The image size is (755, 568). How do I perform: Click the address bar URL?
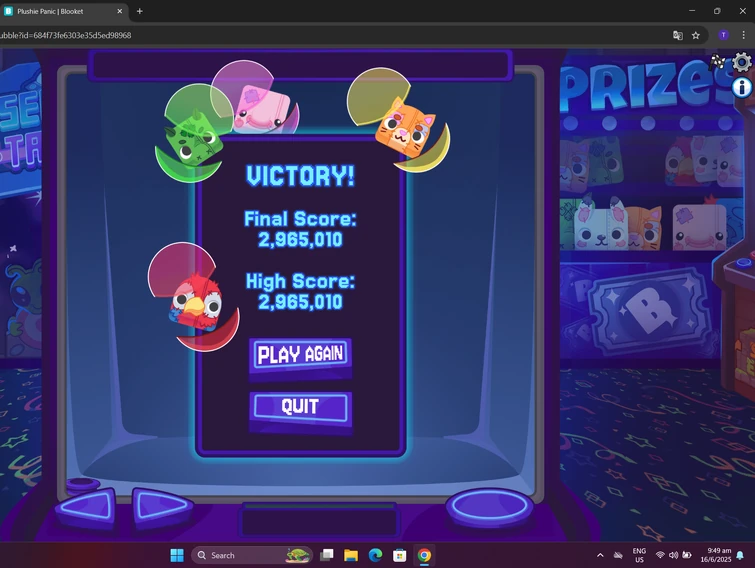click(x=65, y=35)
